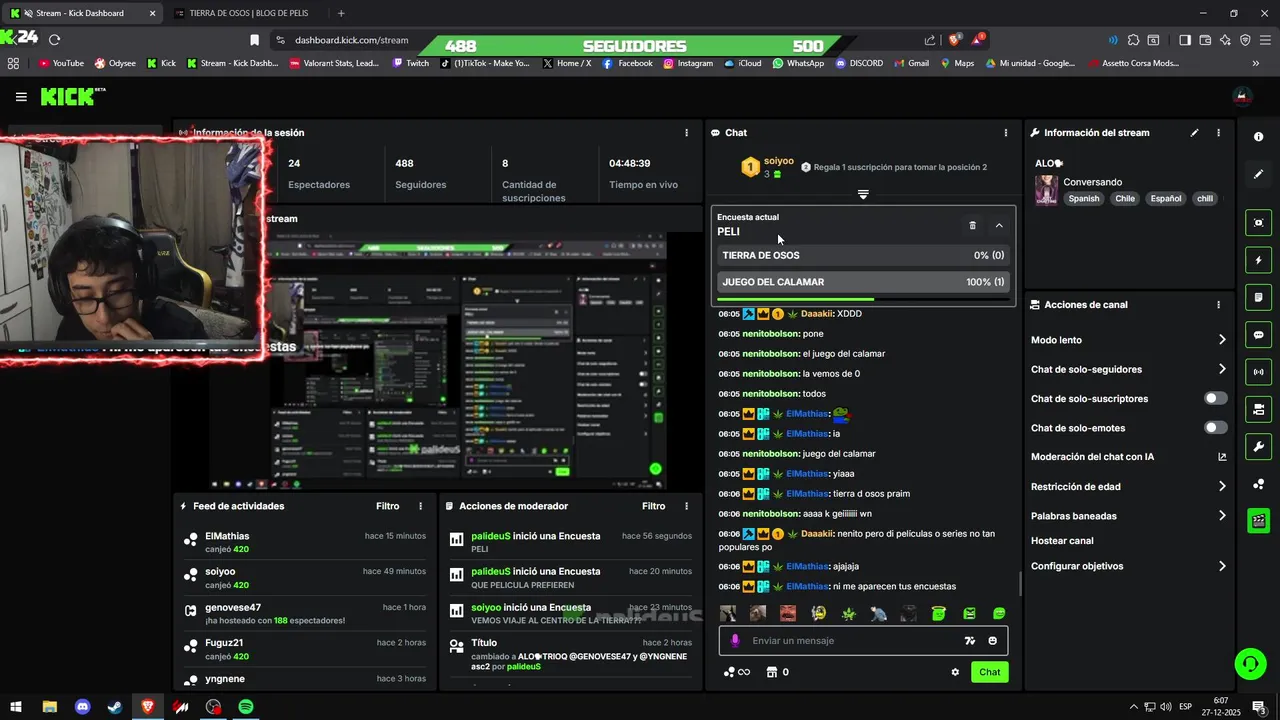Open Steam from the Windows taskbar
1280x720 pixels.
click(115, 707)
